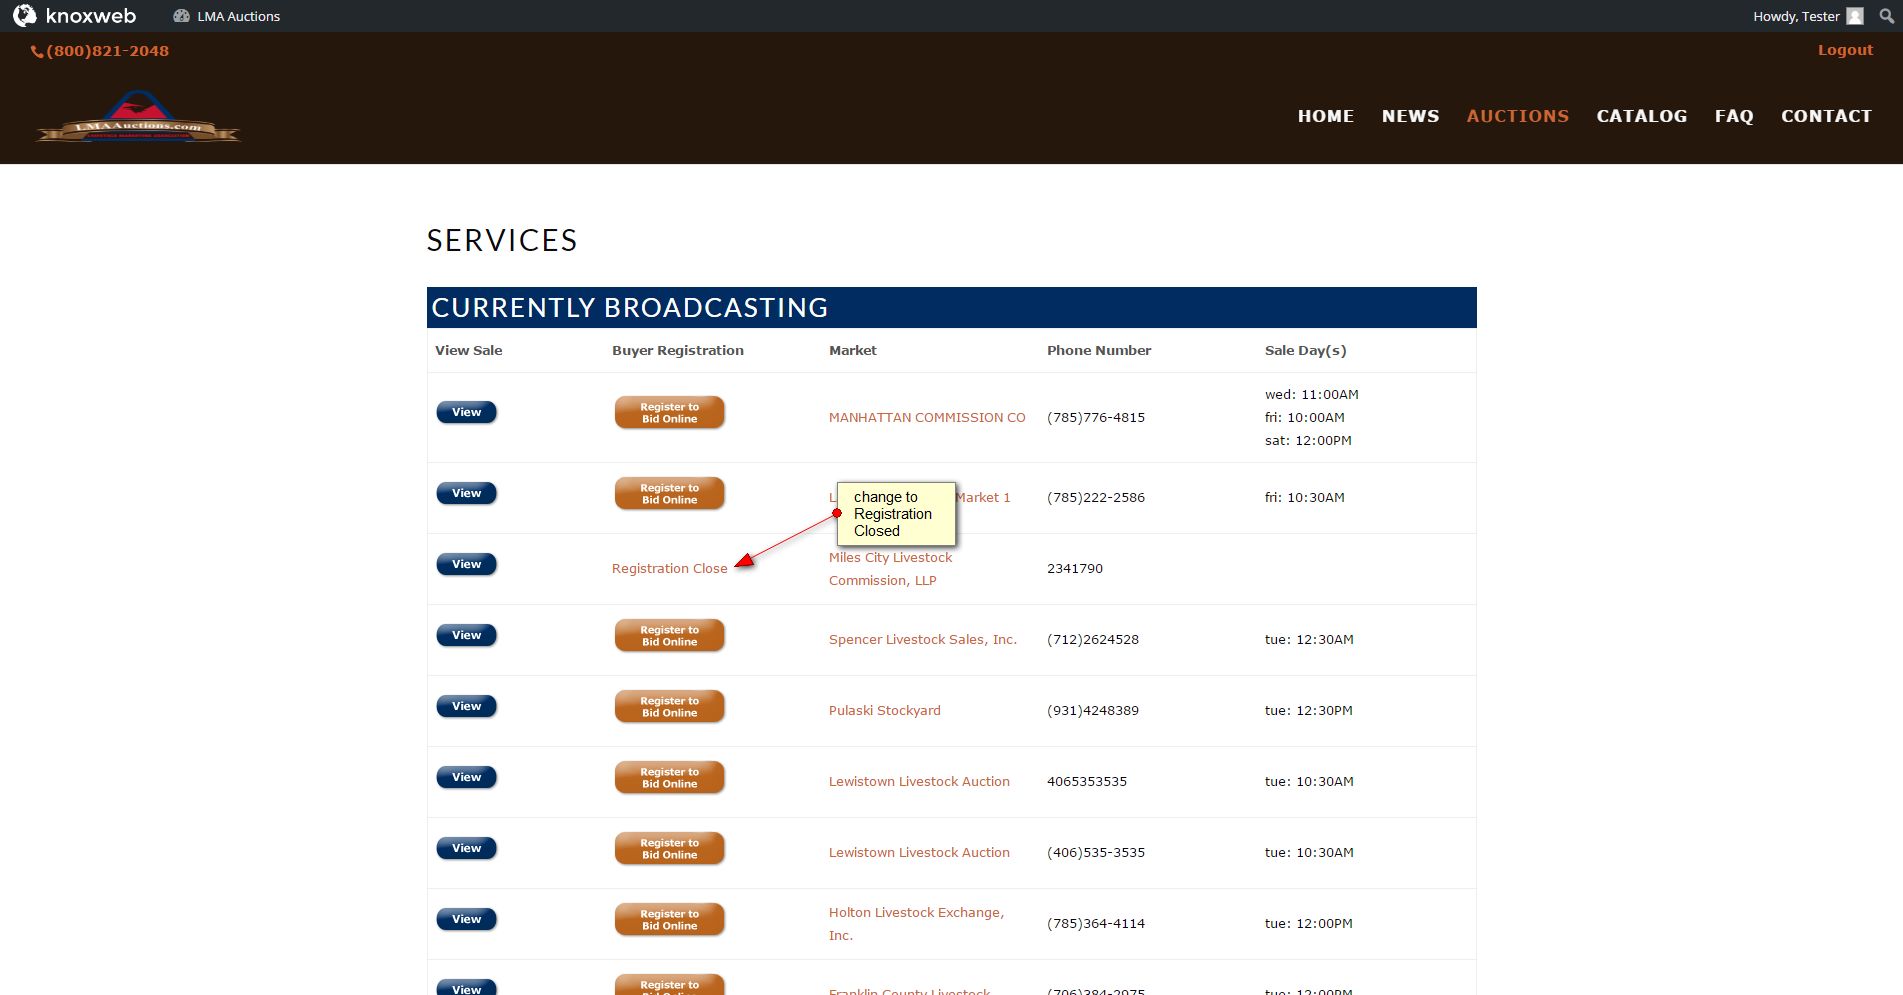Click the Logout link
Screen dimensions: 1903x995
[1845, 50]
